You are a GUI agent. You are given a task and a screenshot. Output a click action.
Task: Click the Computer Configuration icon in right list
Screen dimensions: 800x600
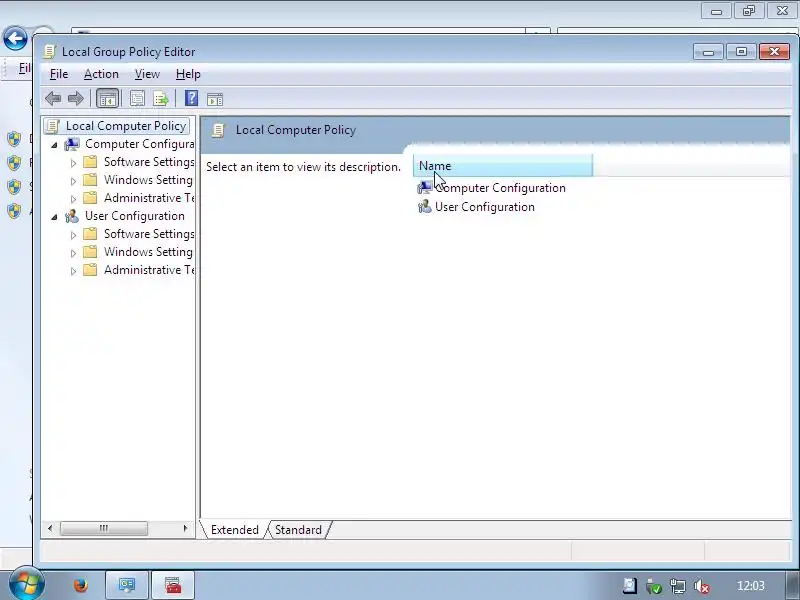tap(424, 188)
